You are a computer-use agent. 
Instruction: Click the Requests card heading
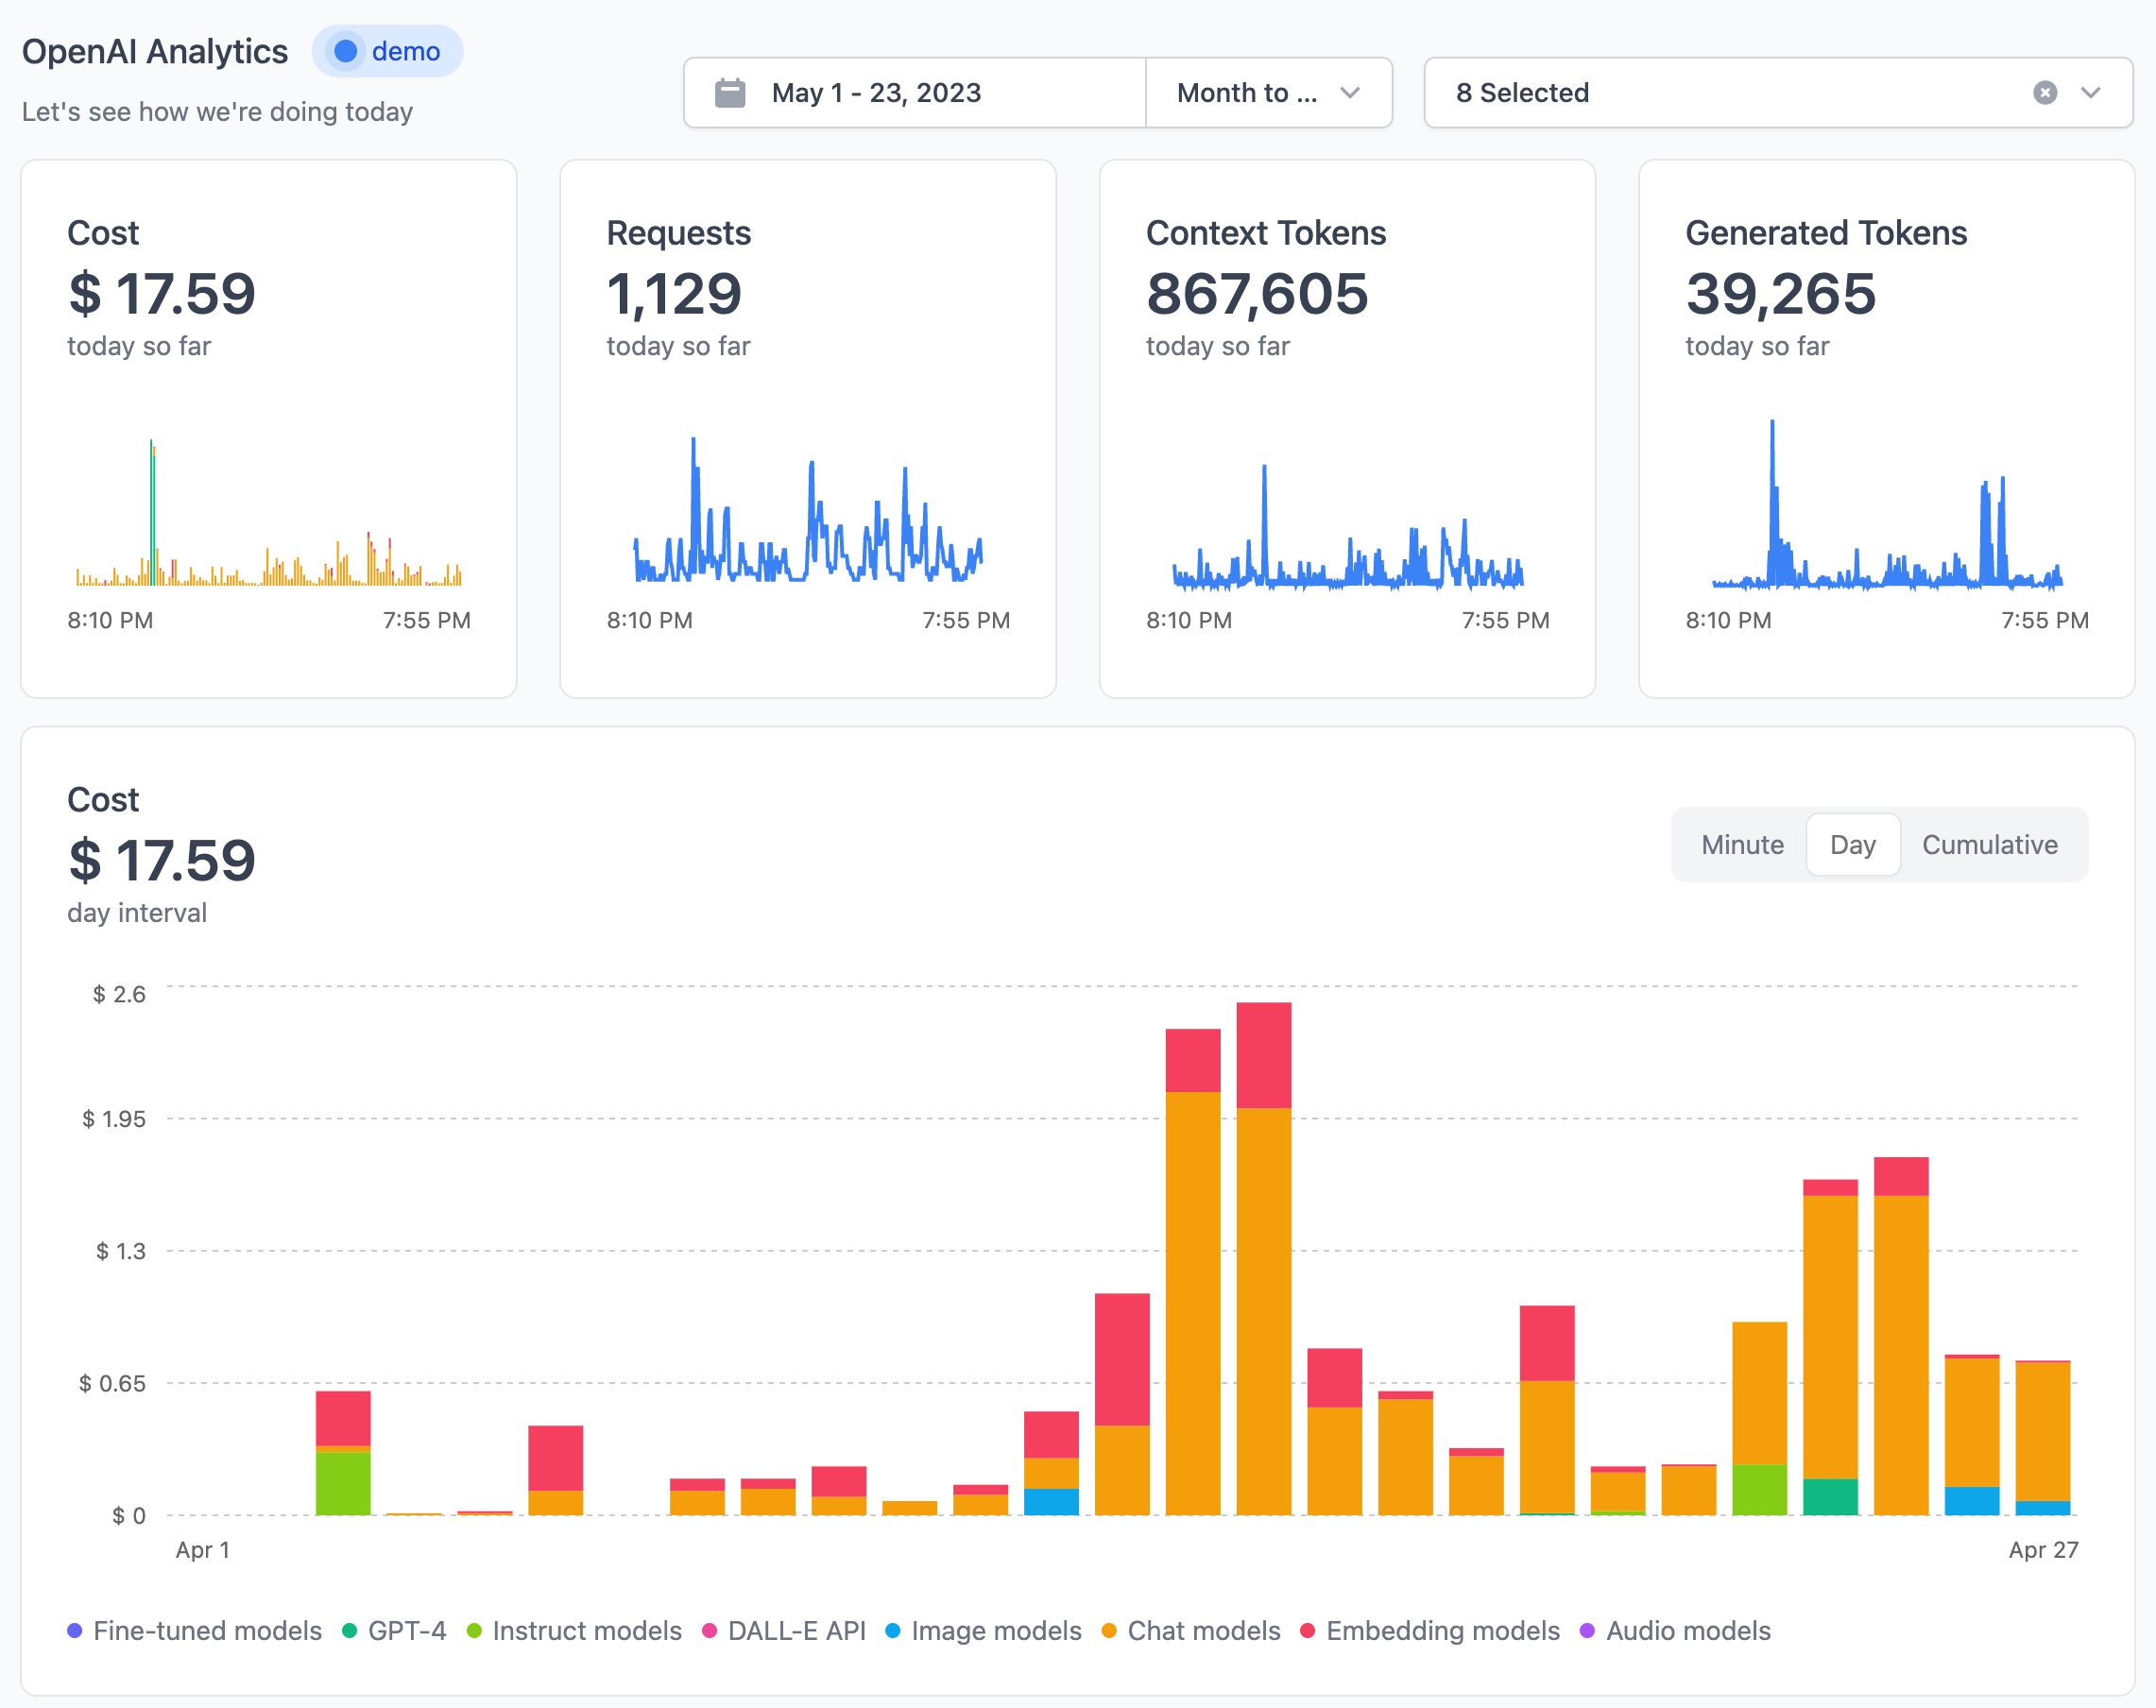tap(679, 233)
